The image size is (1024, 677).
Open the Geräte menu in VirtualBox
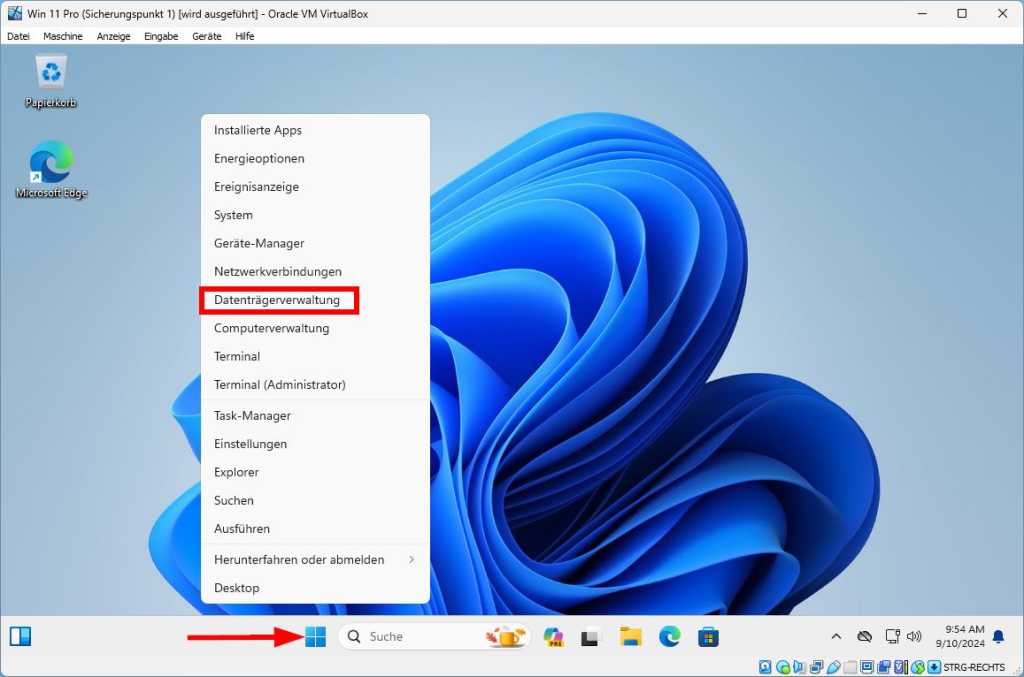[206, 36]
